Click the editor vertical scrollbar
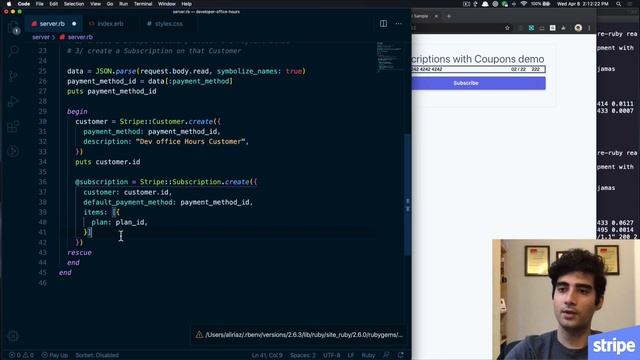Viewport: 640px width, 360px height. 407,195
